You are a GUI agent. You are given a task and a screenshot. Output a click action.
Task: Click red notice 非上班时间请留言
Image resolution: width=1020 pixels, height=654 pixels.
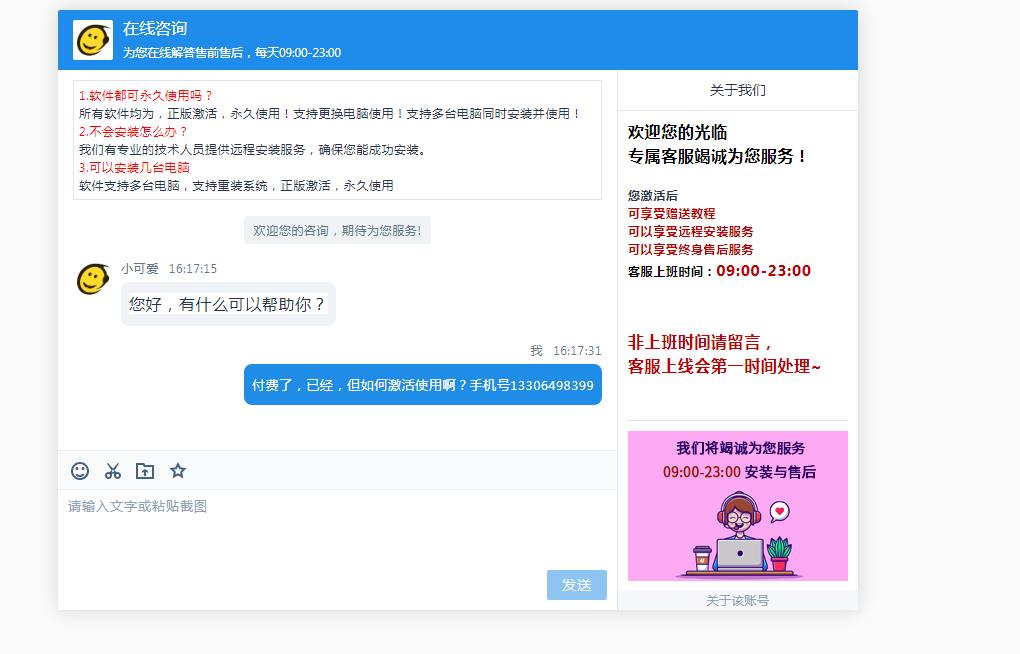(x=700, y=342)
